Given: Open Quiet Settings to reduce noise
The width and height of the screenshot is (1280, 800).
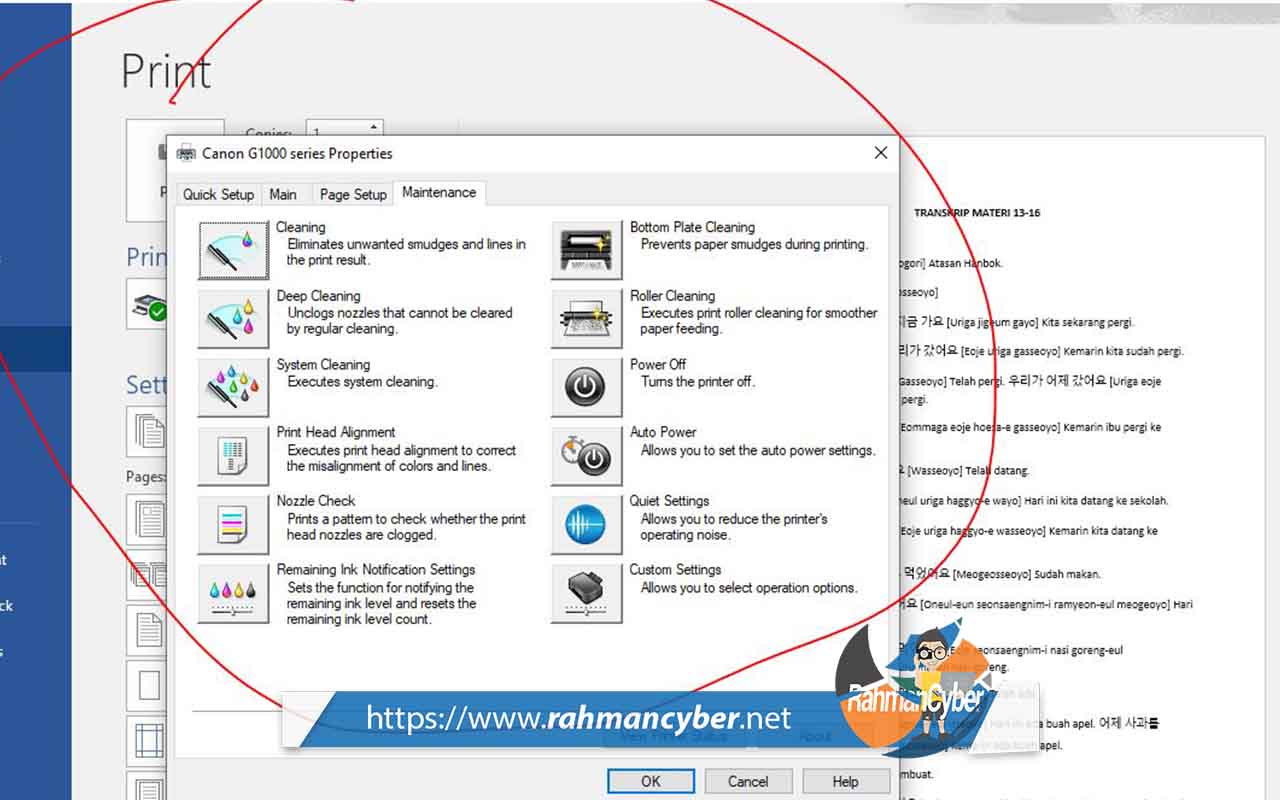Looking at the screenshot, I should 585,522.
